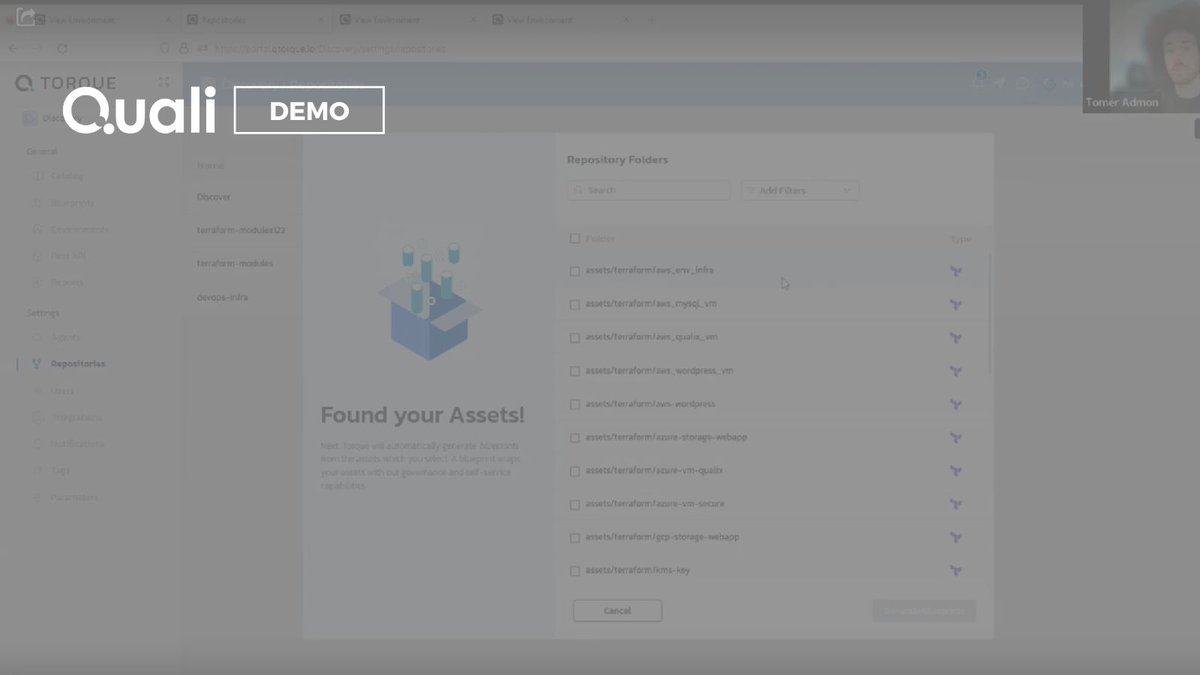1200x675 pixels.
Task: Open the Notifications settings icon
Action: [x=38, y=444]
